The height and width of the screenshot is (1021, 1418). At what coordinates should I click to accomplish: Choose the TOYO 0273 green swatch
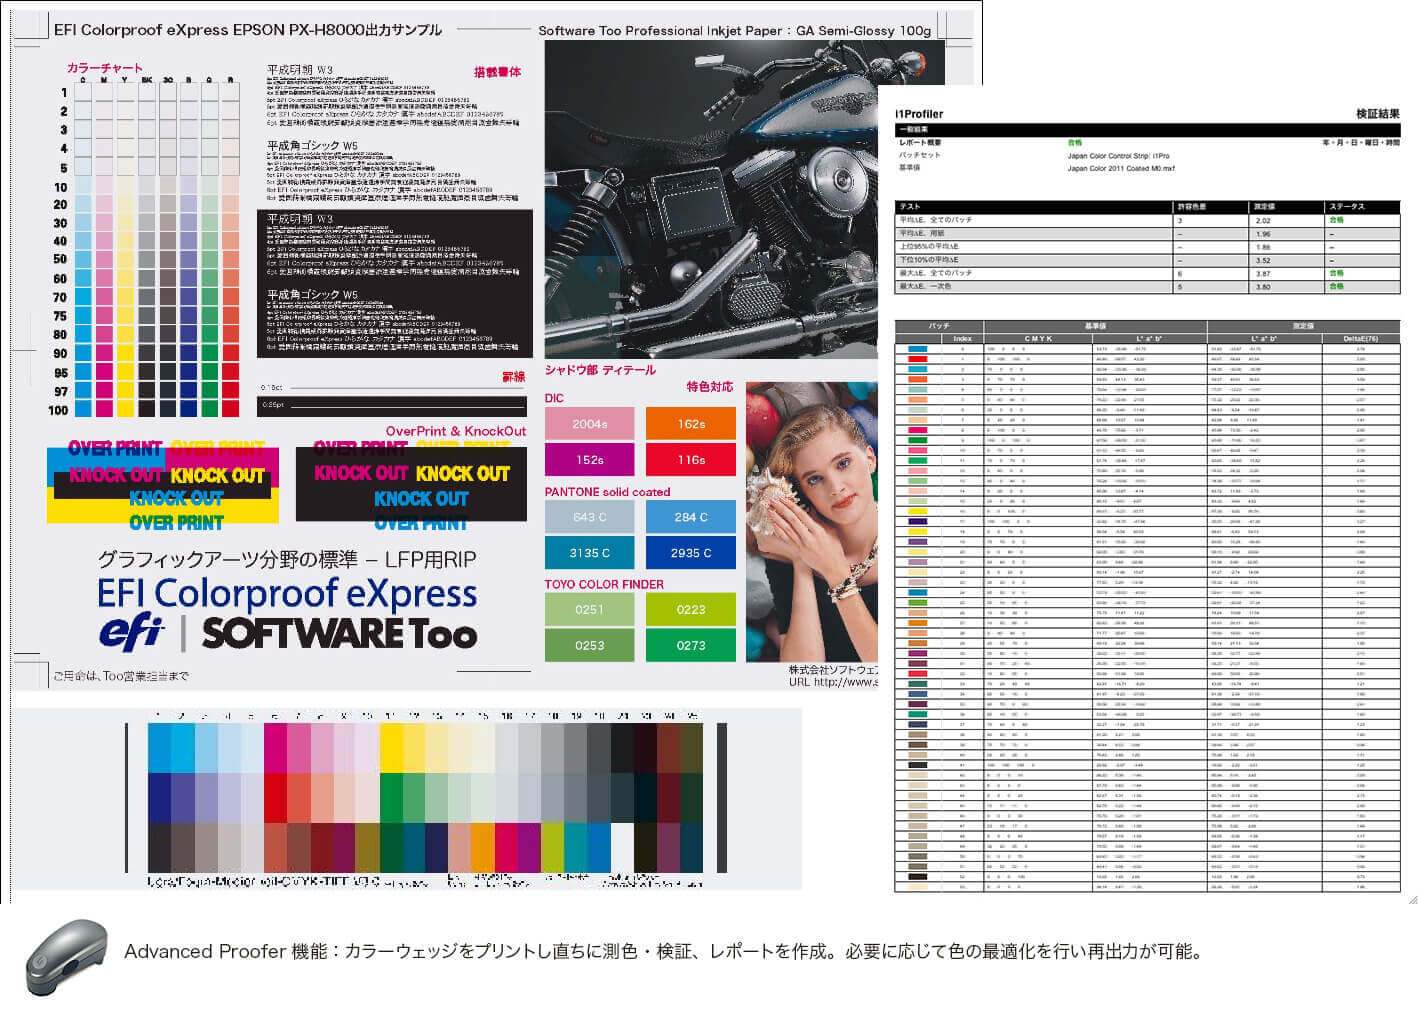click(691, 645)
